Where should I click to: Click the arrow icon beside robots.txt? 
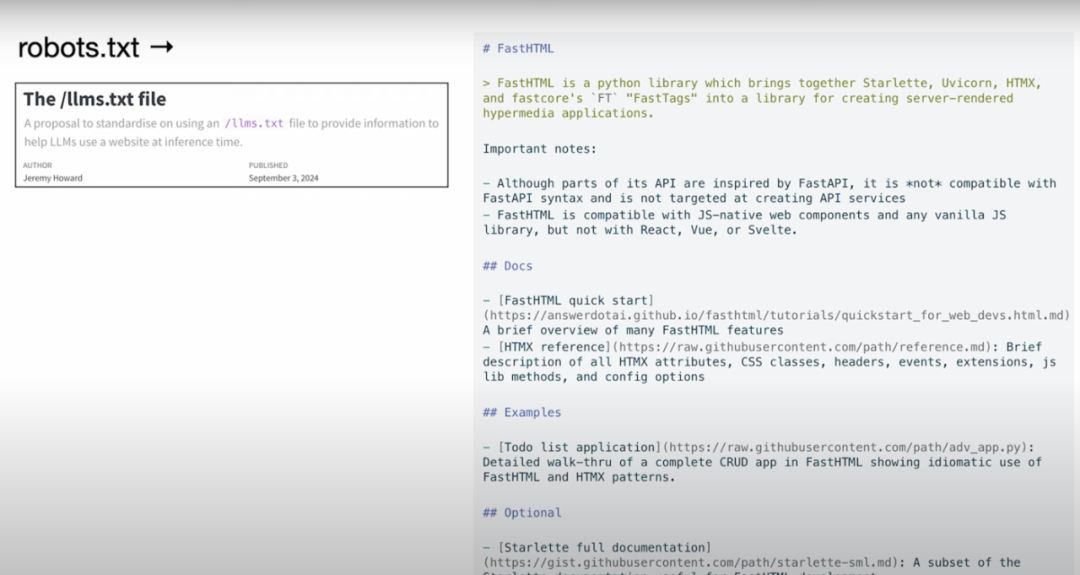point(162,47)
